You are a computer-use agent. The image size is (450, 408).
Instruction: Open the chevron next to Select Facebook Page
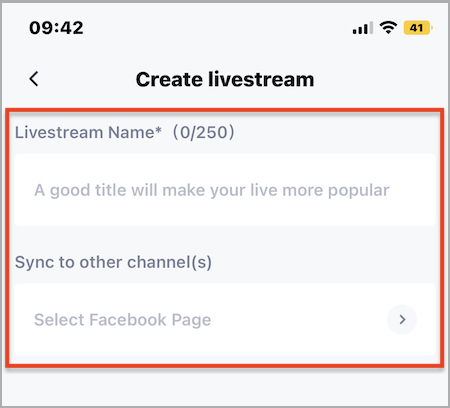tap(402, 319)
